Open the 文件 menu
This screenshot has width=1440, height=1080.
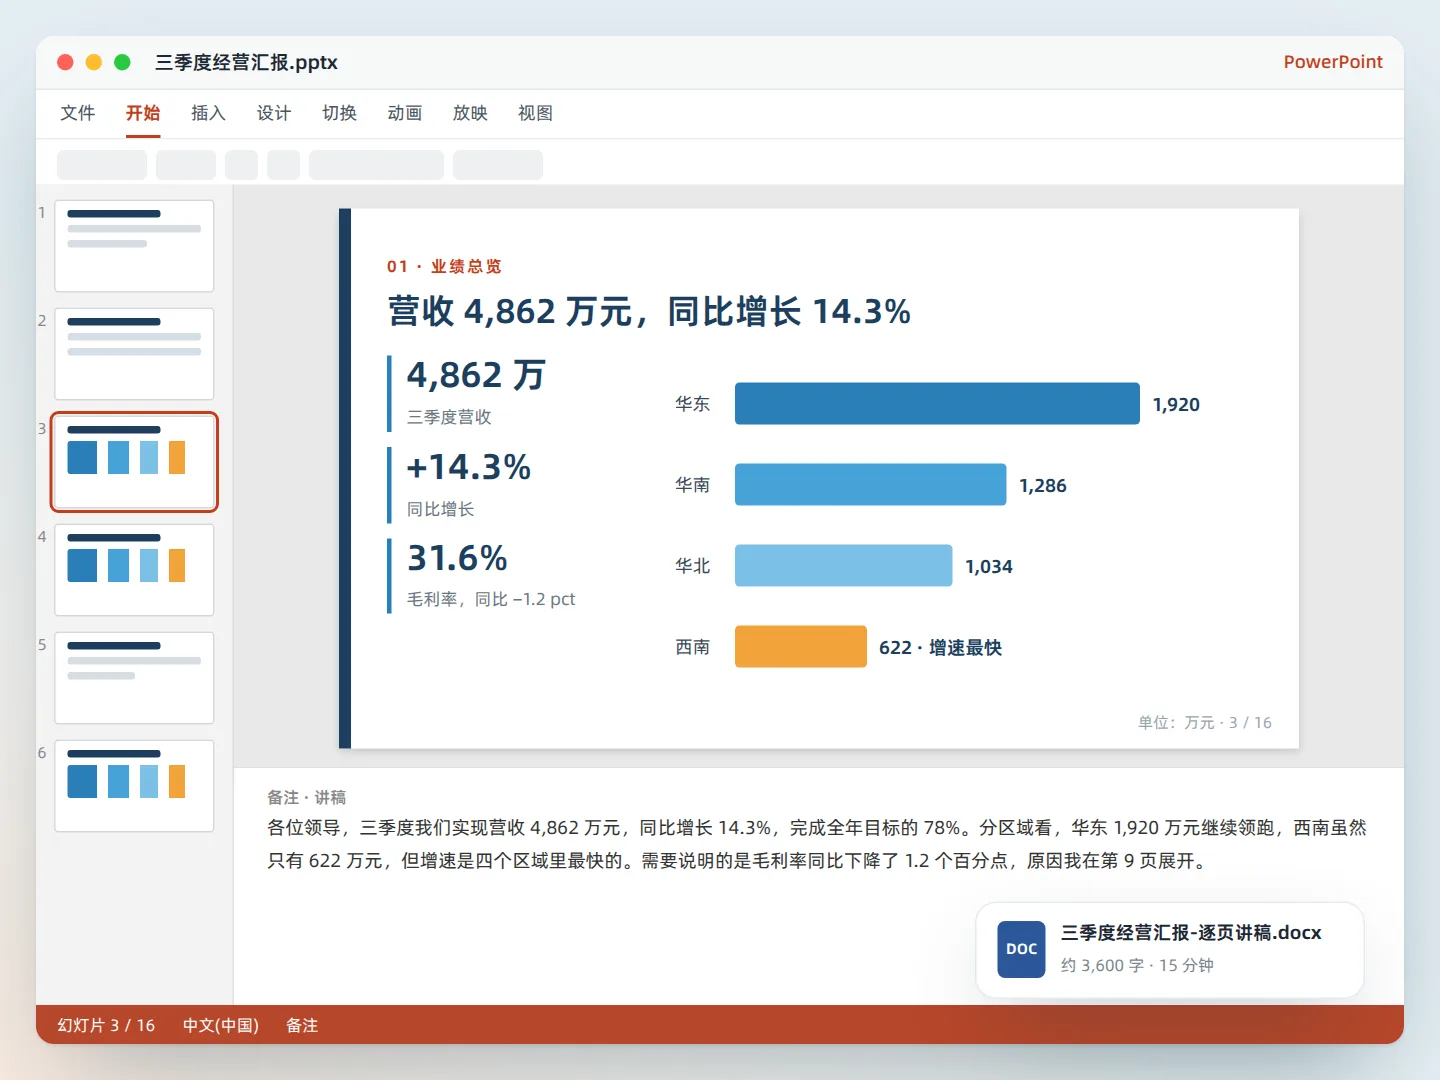[78, 113]
